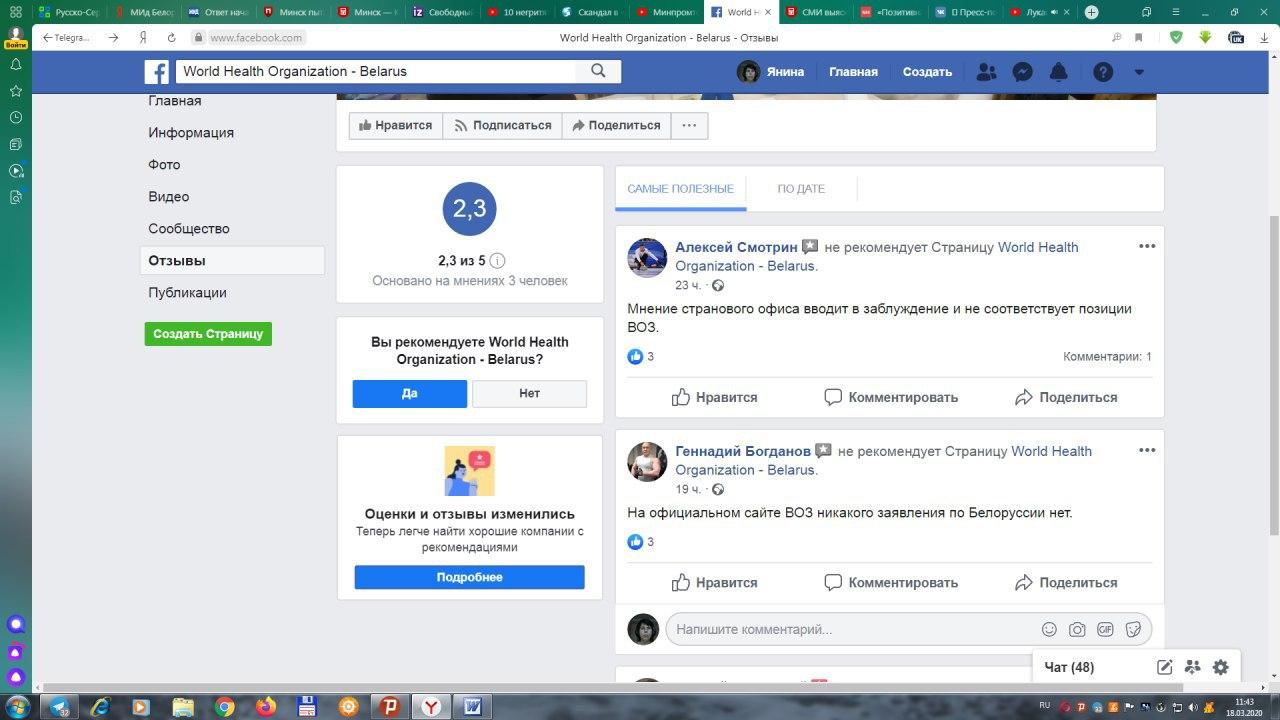Open new browser tab plus button
This screenshot has width=1280, height=720.
coord(1091,12)
